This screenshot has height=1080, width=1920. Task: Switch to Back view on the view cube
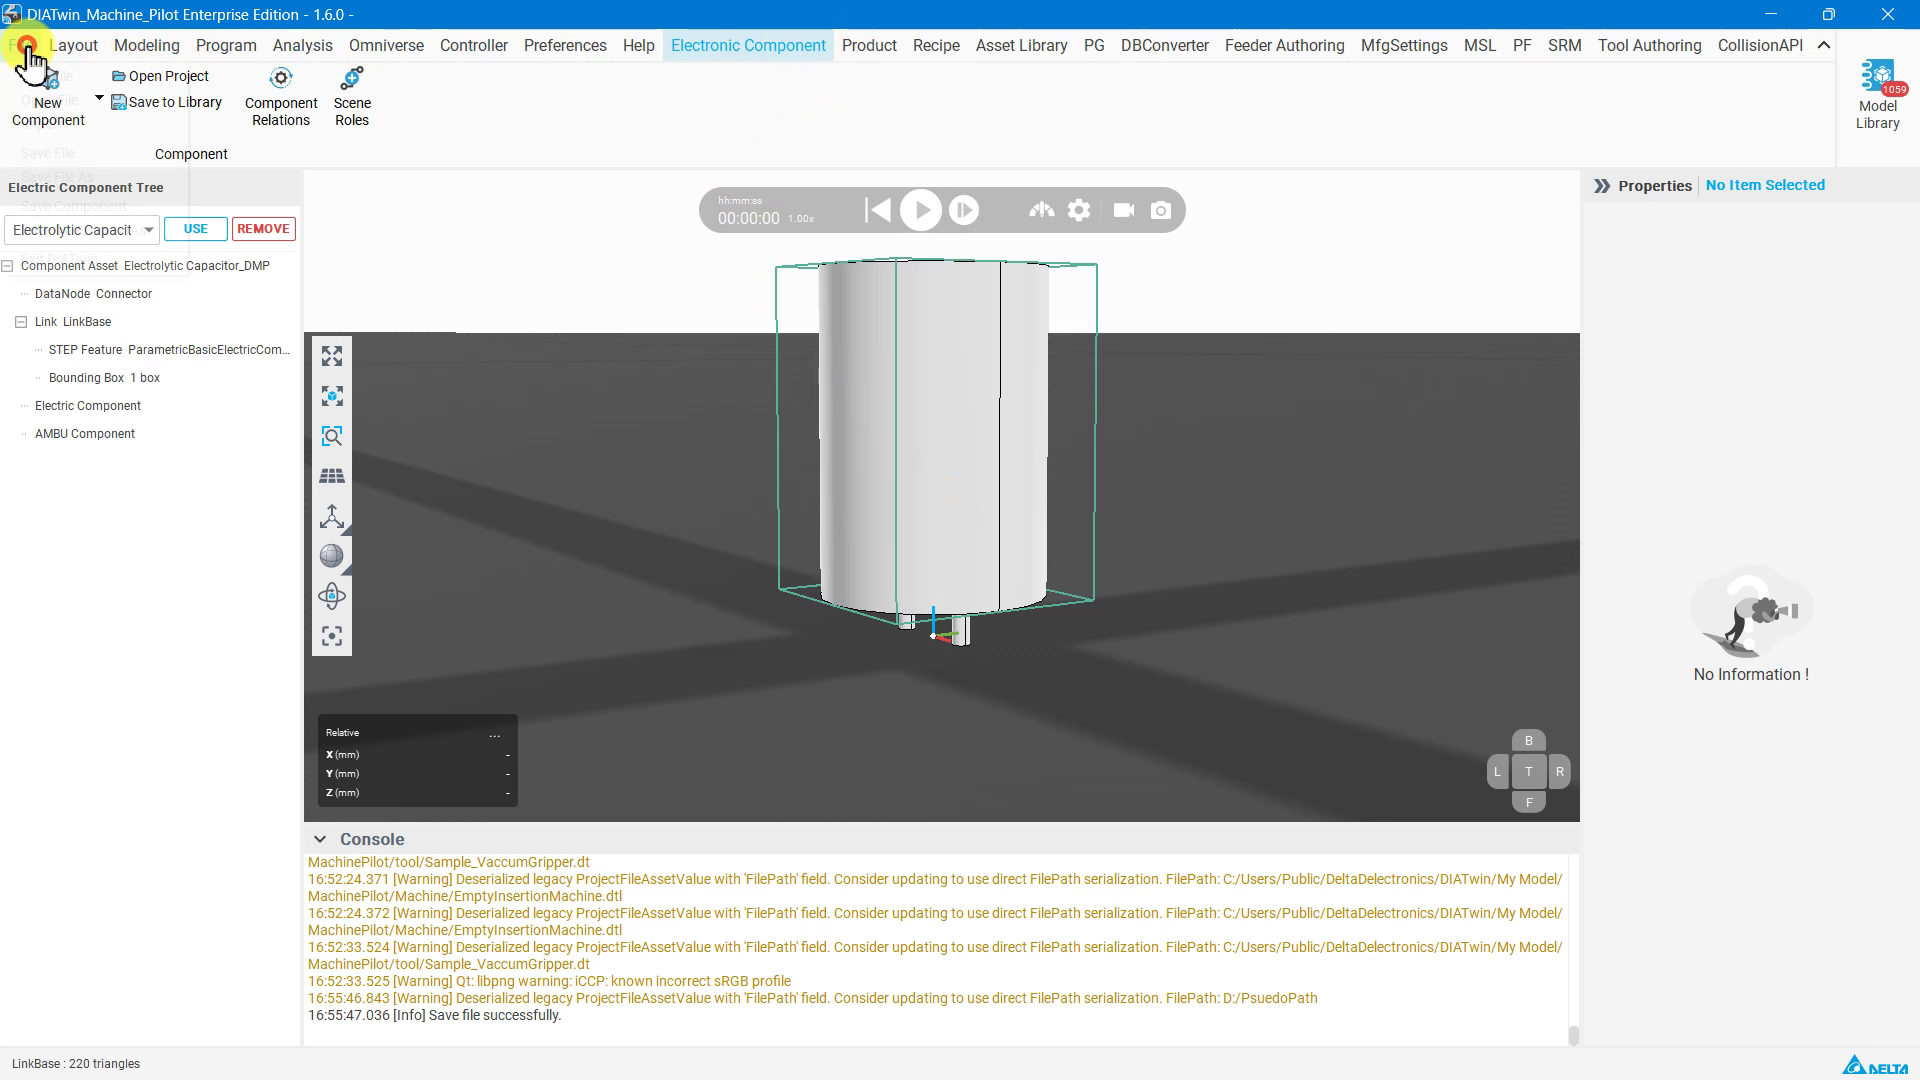(x=1528, y=741)
